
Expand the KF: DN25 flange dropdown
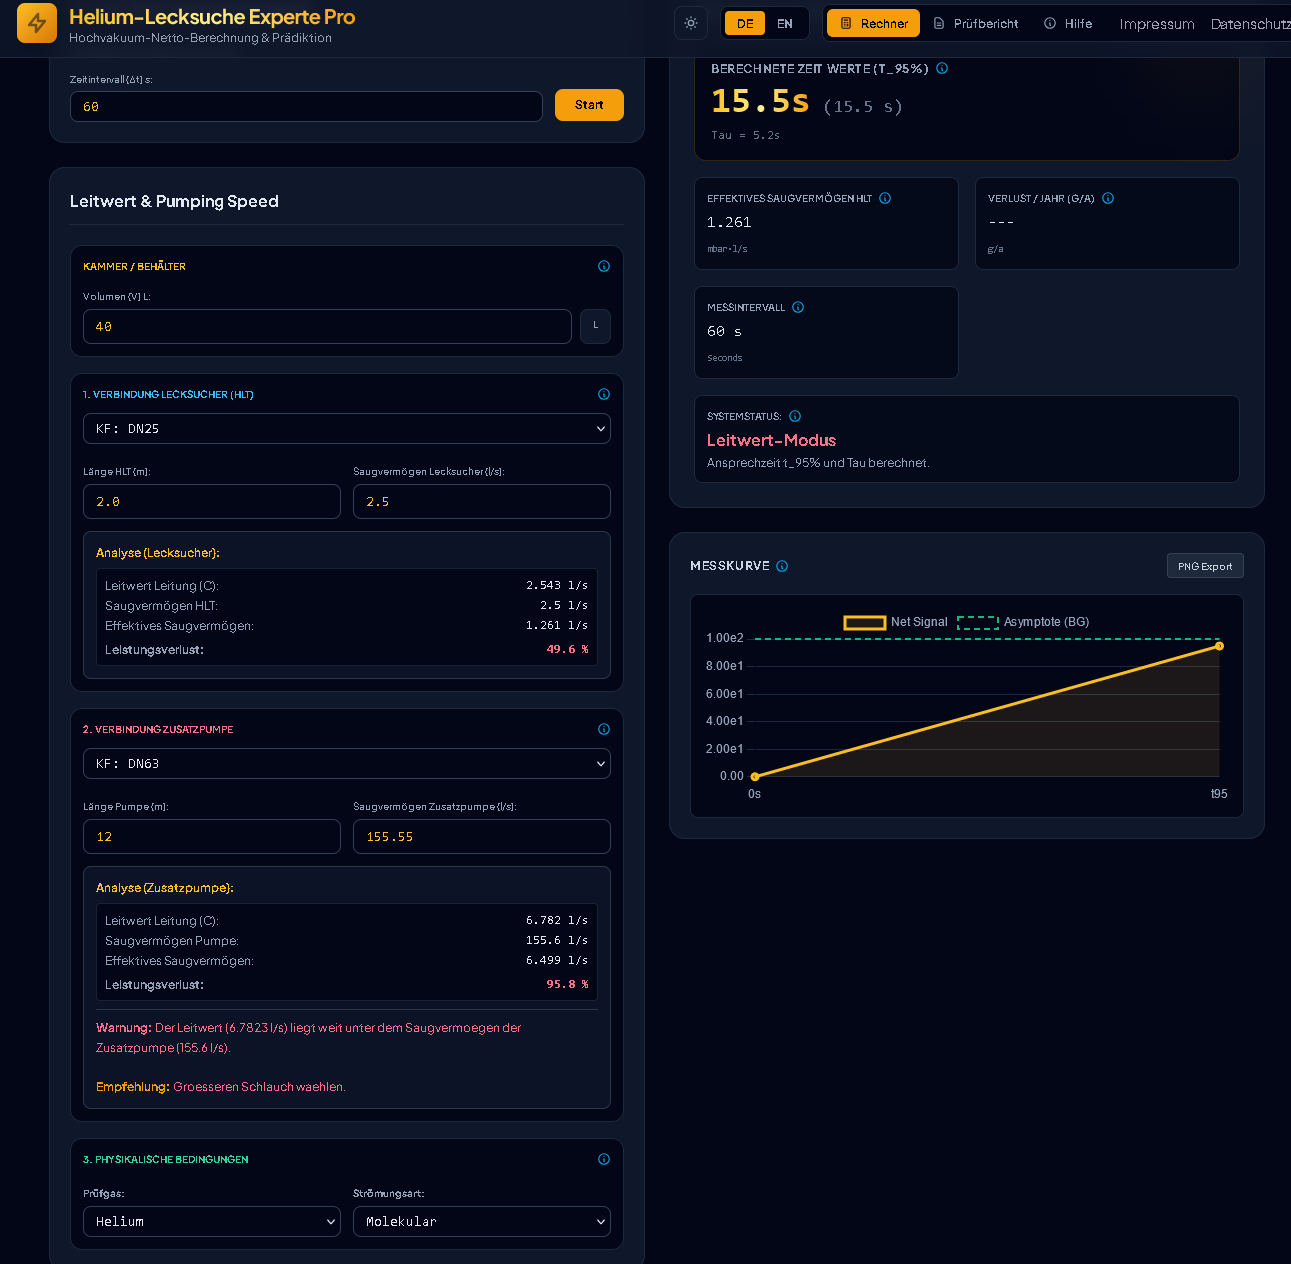[347, 428]
